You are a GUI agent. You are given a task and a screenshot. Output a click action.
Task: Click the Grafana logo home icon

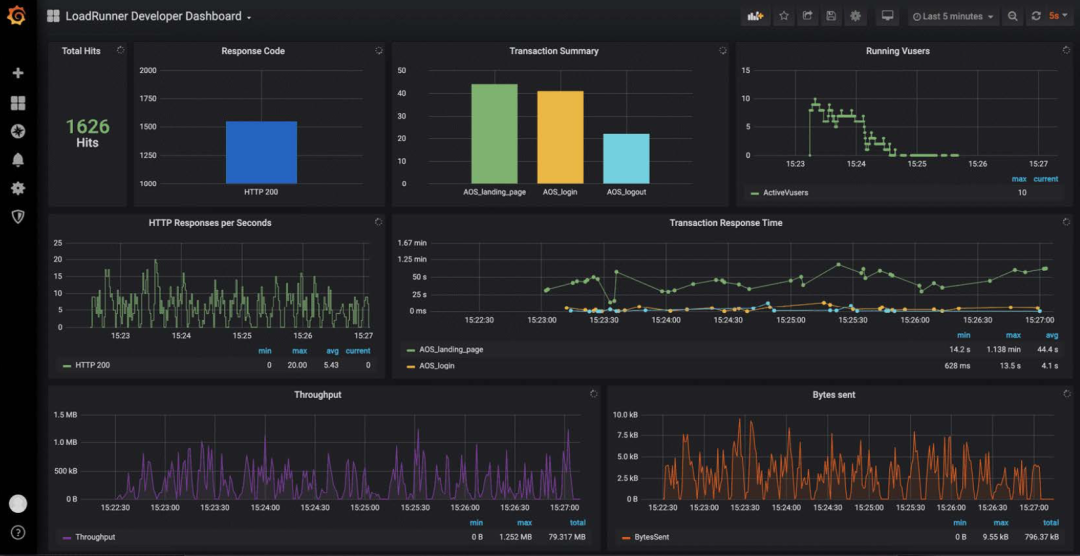(17, 16)
